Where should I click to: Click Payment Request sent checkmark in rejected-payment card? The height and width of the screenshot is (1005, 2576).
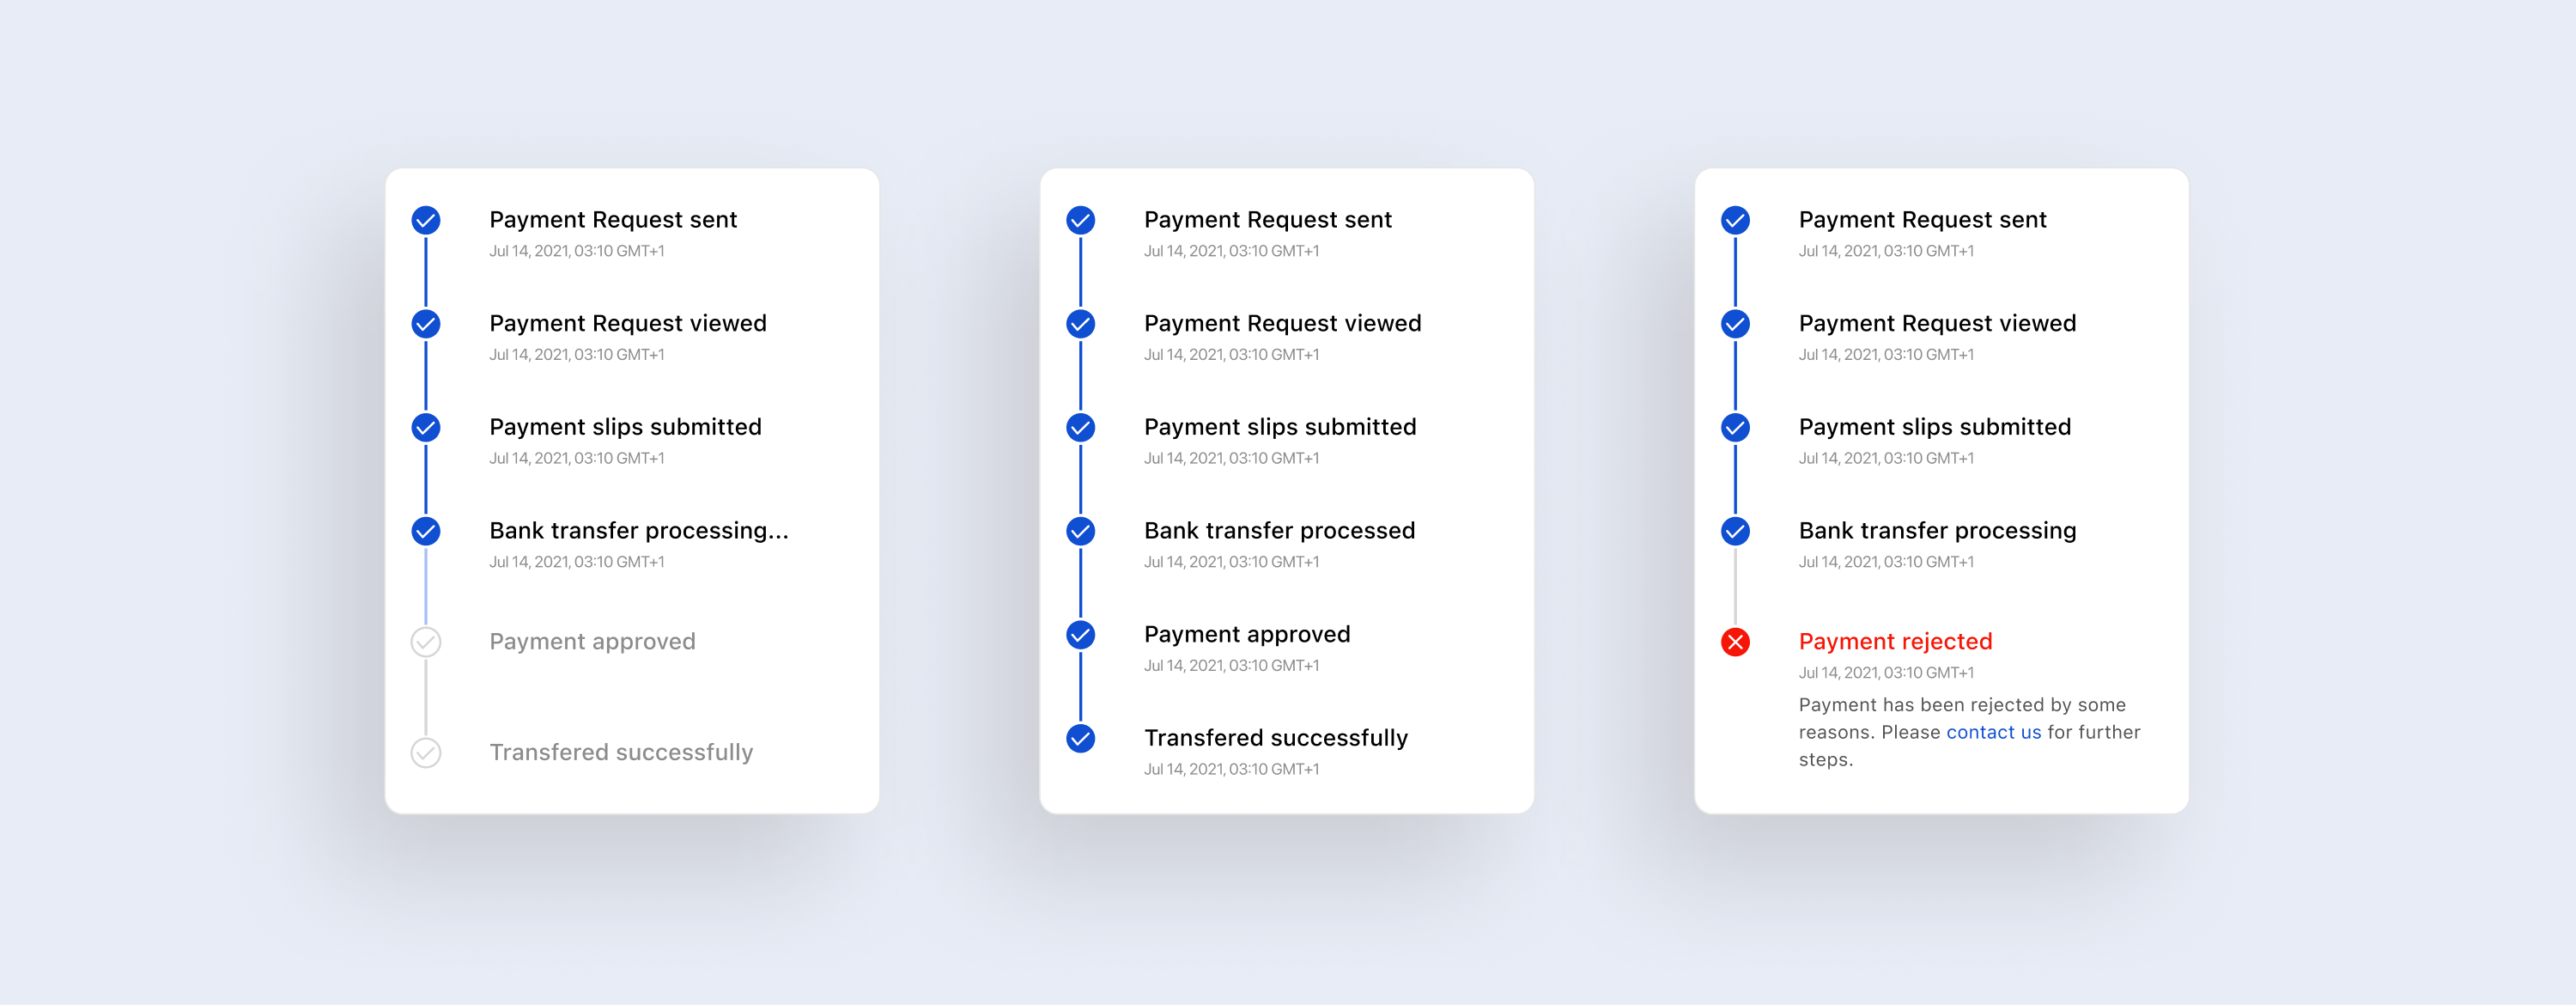coord(1735,220)
